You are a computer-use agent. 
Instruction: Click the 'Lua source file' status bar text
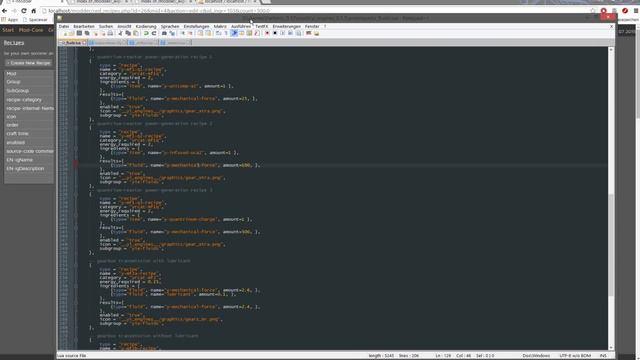click(x=72, y=356)
